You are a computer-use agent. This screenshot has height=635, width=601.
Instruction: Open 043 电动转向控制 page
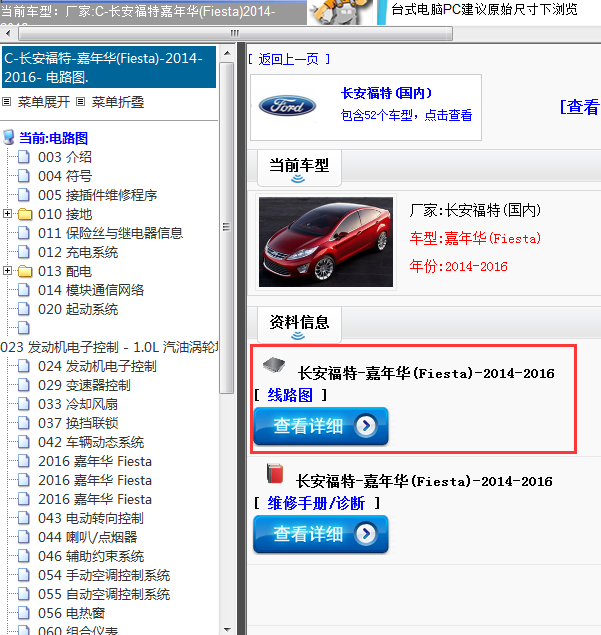(91, 518)
